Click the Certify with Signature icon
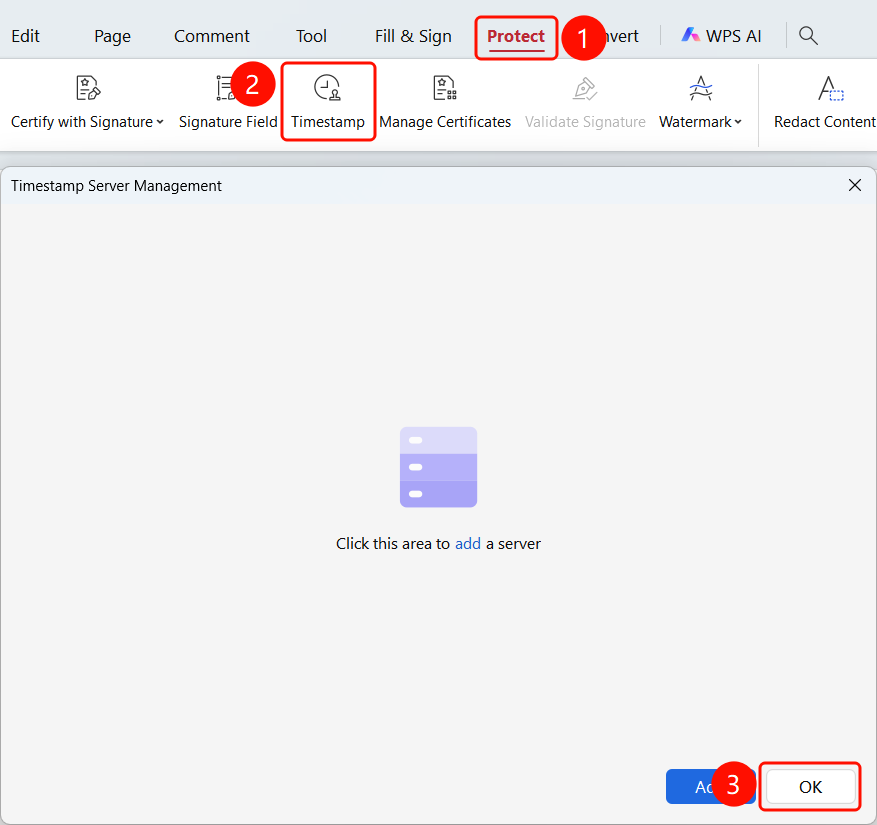The image size is (877, 825). (88, 88)
